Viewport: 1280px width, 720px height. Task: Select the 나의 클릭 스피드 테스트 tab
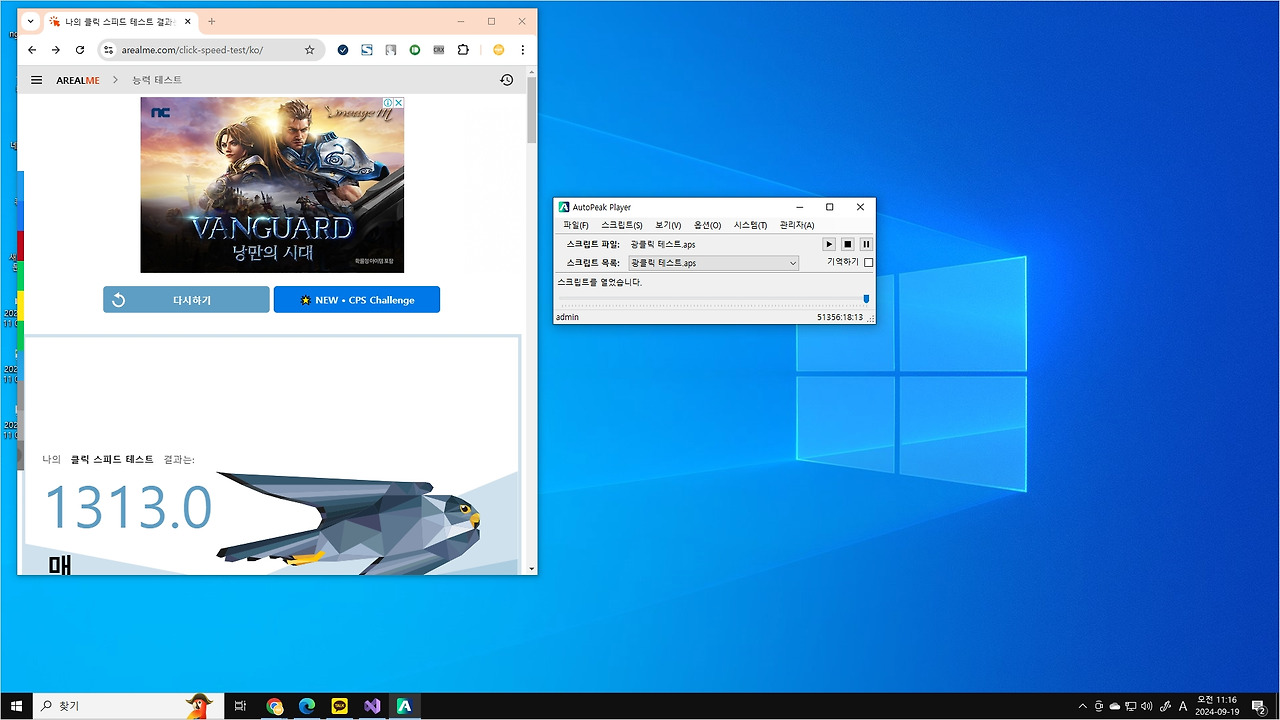point(121,21)
